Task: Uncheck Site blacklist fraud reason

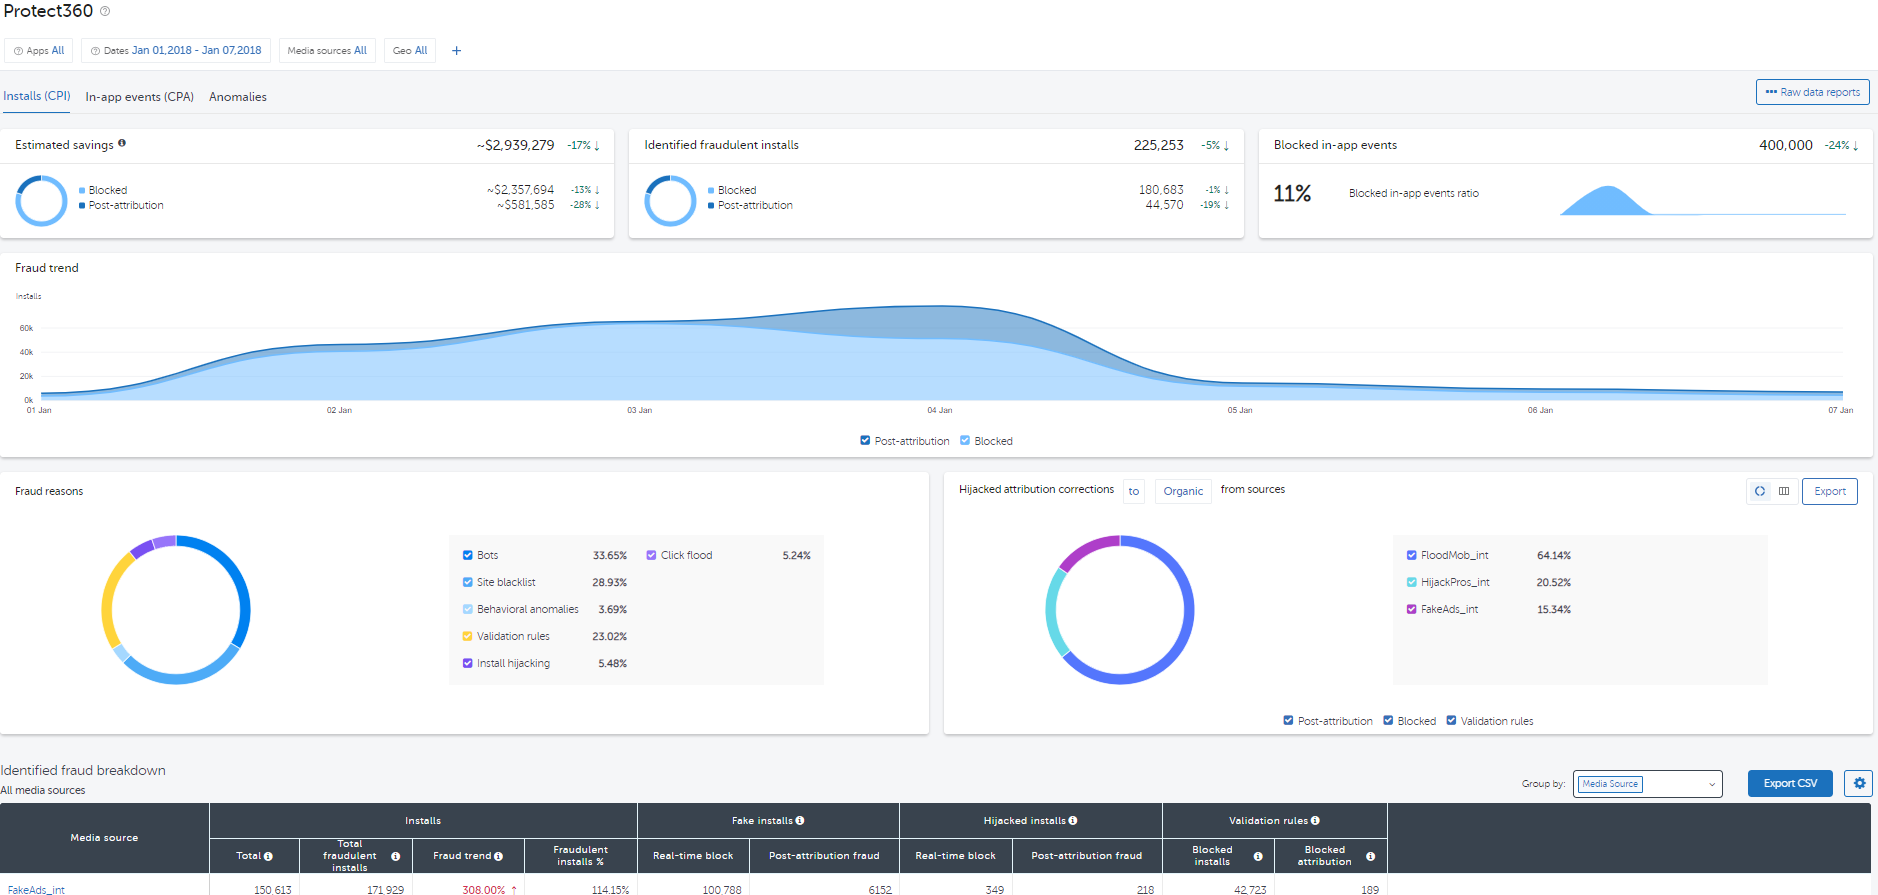Action: (467, 582)
